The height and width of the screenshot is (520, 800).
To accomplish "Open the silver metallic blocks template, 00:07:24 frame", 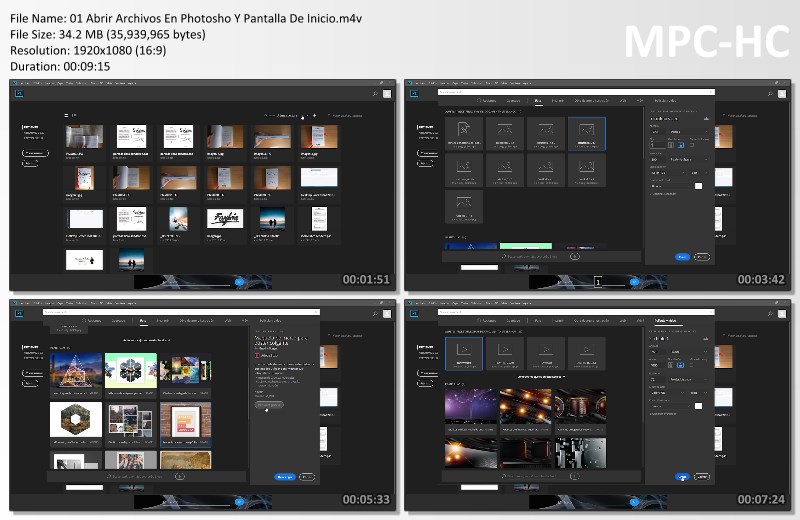I will tap(581, 453).
